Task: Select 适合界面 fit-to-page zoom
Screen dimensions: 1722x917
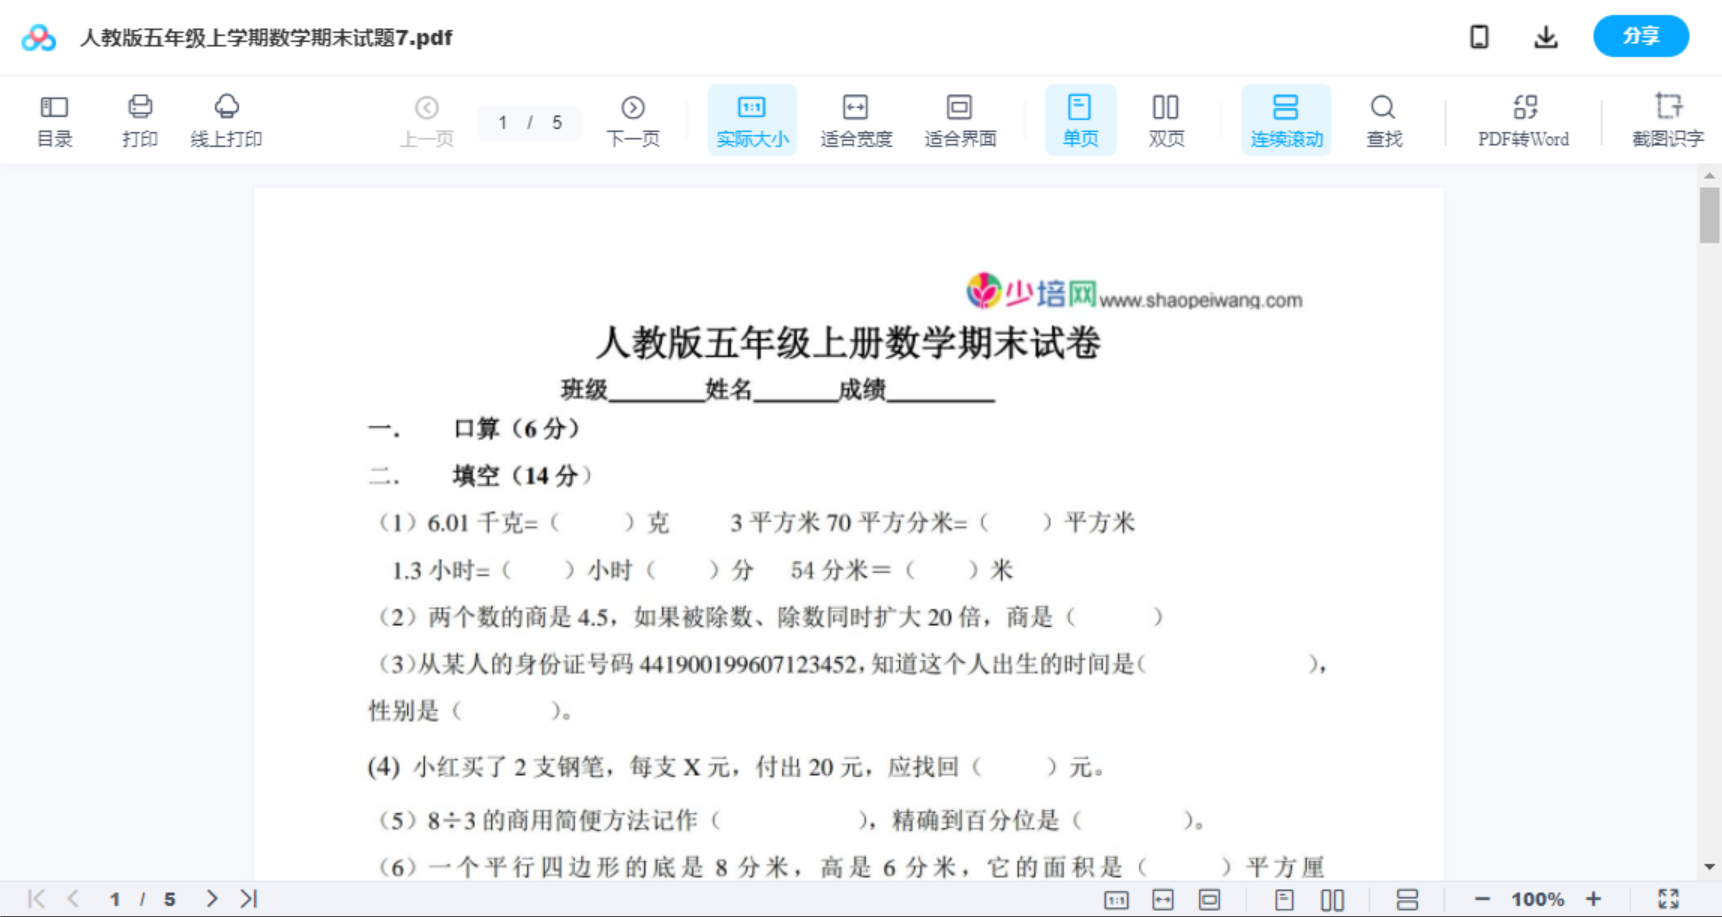Action: pos(960,119)
